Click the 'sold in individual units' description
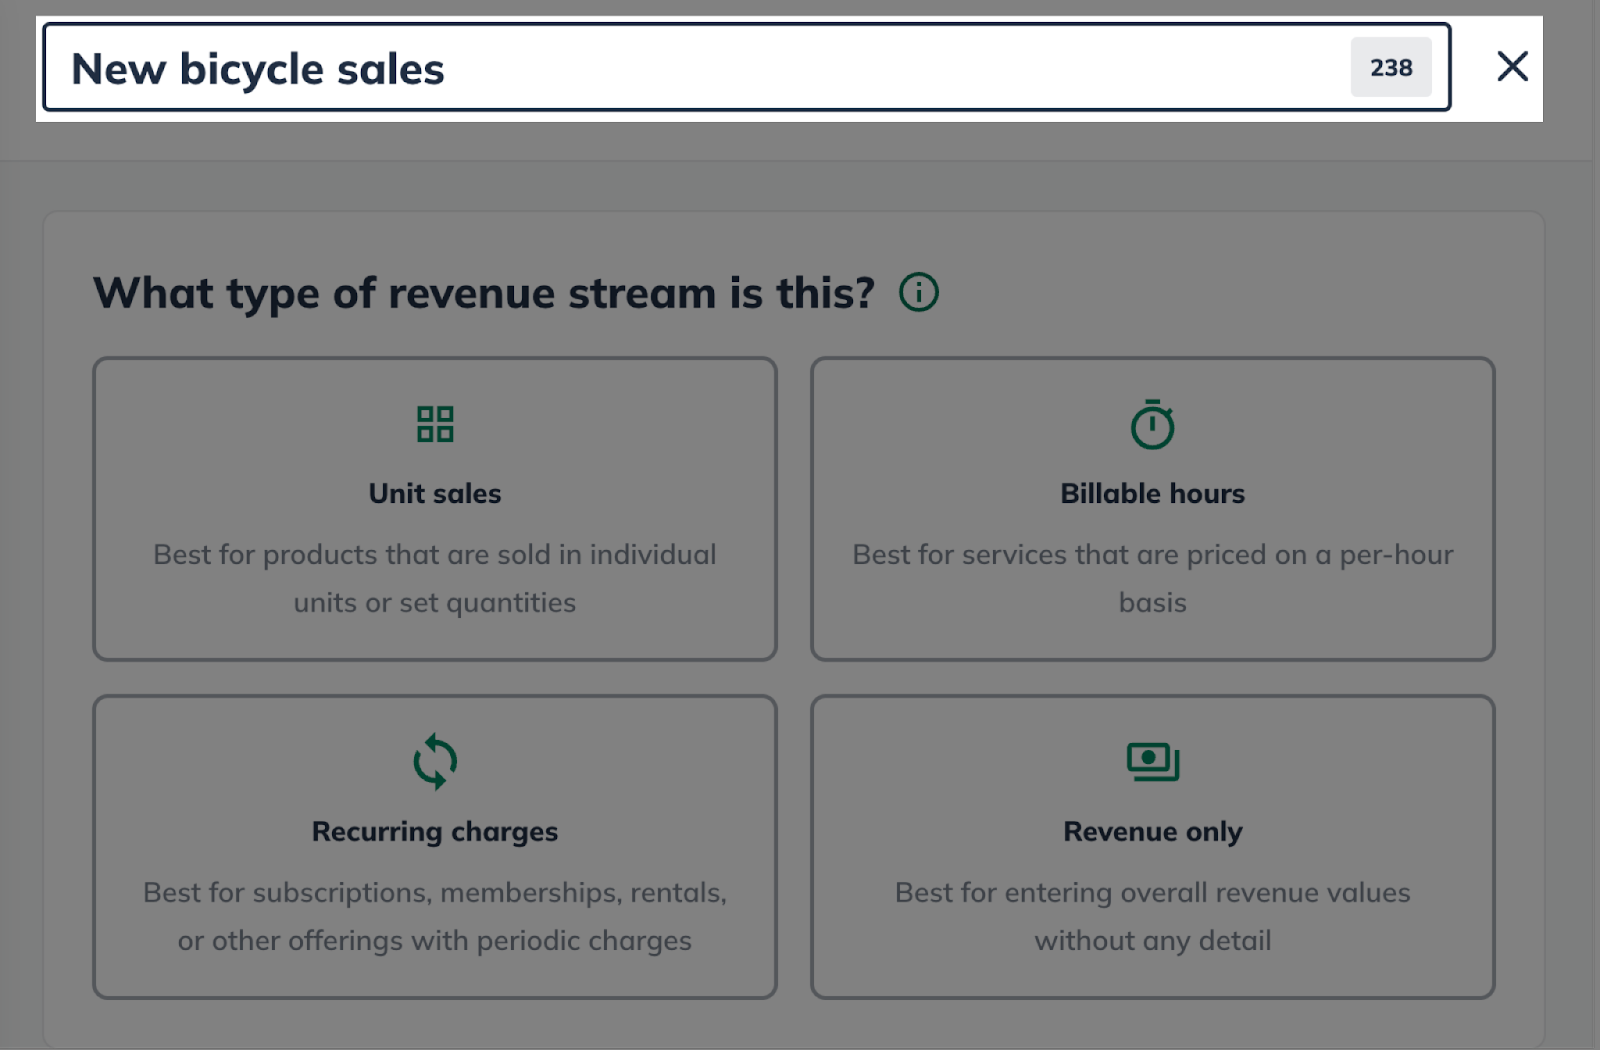 435,578
